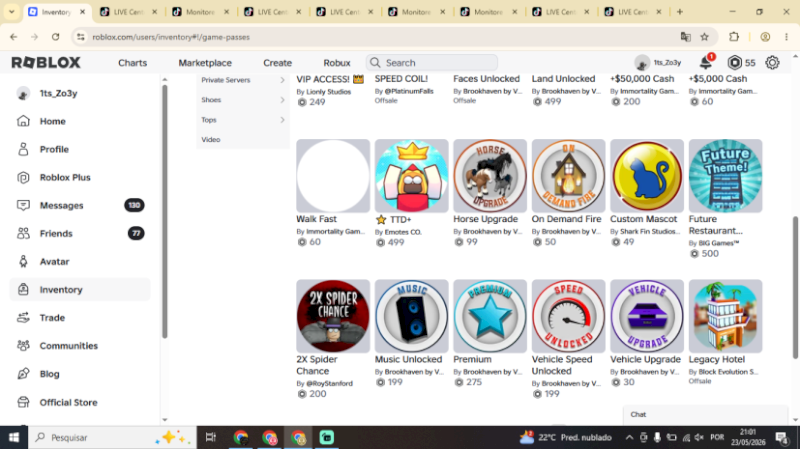Click the muted volume icon in system tray
800x449 pixels.
[x=699, y=437]
